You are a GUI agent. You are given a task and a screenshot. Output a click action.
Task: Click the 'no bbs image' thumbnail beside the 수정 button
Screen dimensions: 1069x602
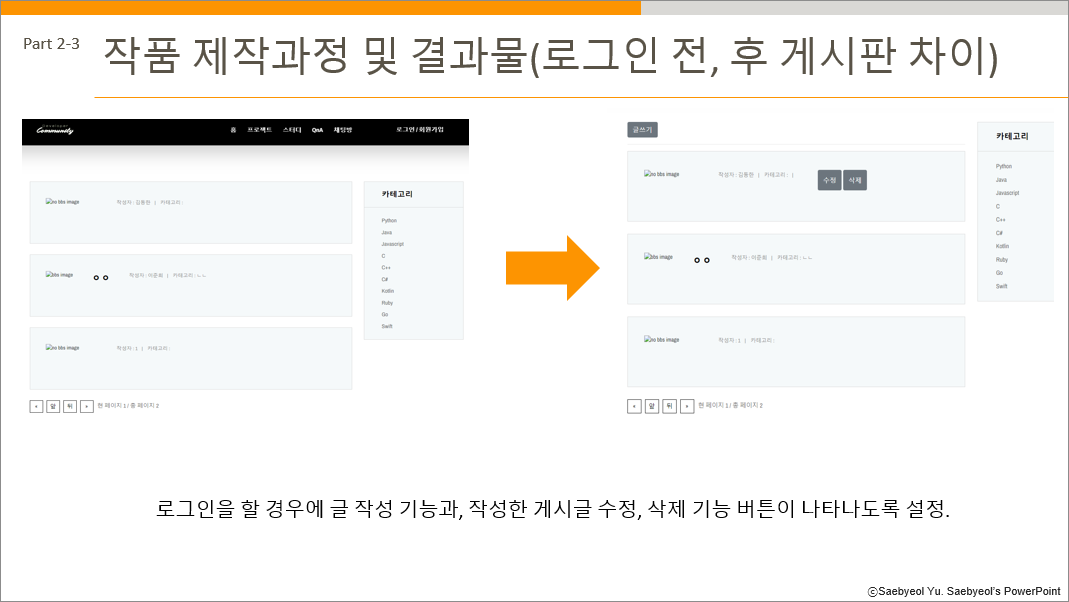click(x=661, y=174)
